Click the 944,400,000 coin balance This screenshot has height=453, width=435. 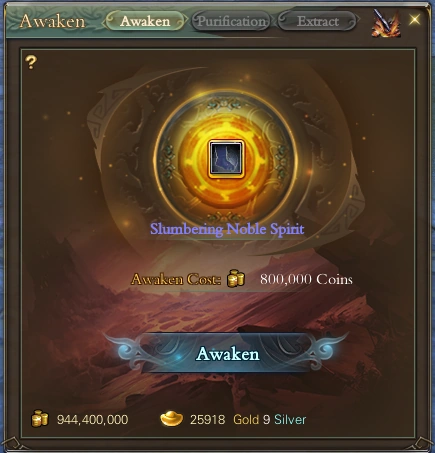[92, 419]
